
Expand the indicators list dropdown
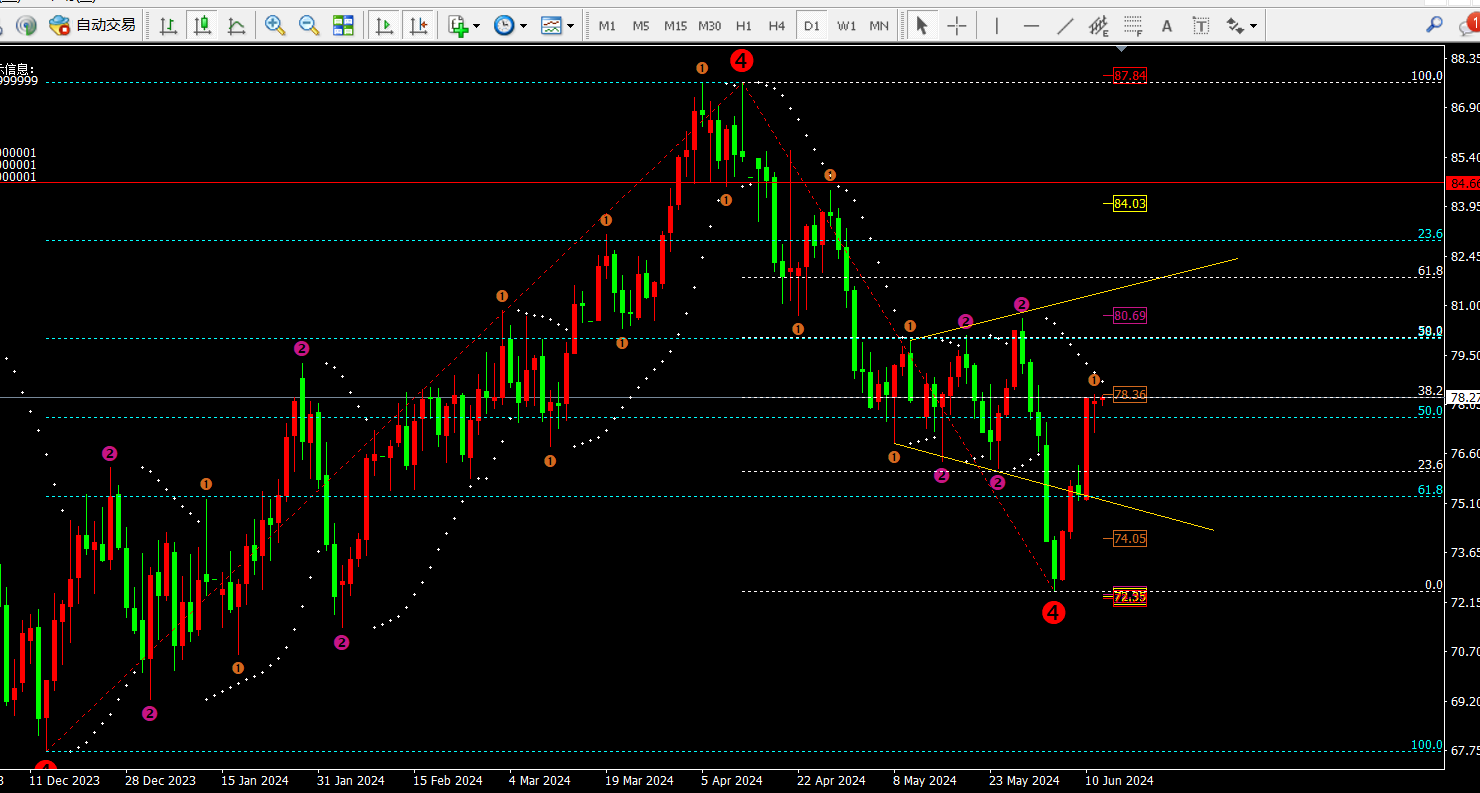tap(464, 26)
